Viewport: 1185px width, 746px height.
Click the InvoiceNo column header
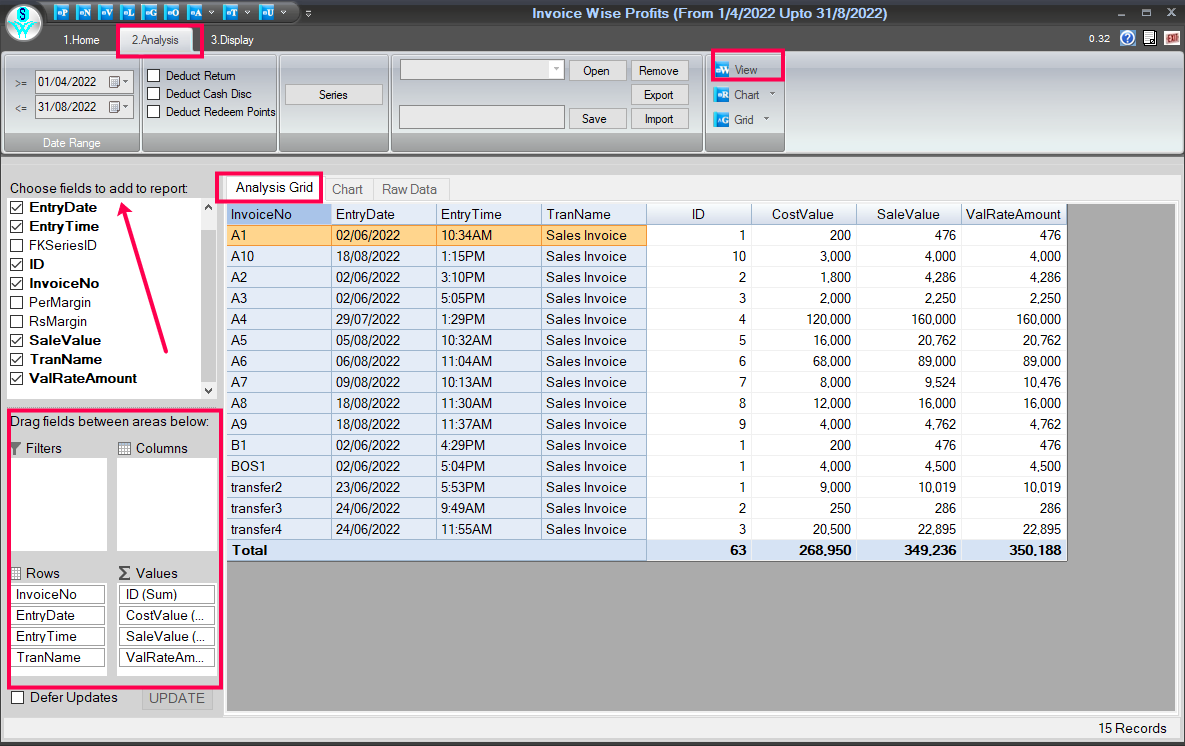[279, 215]
